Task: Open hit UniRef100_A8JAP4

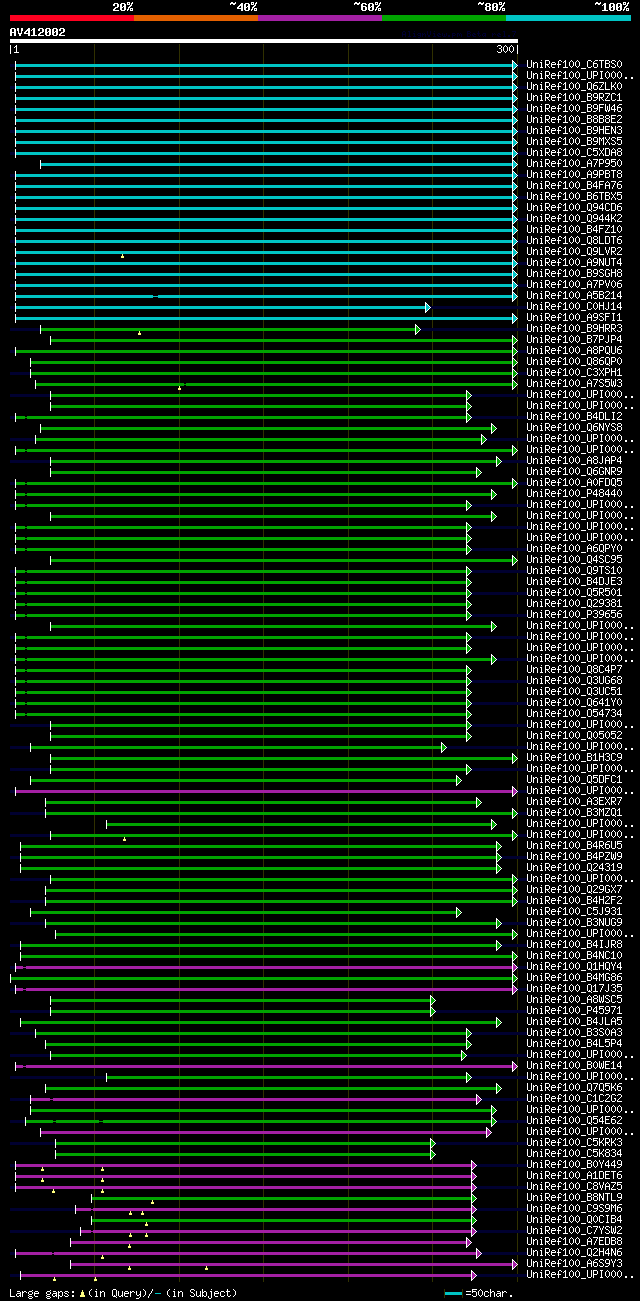Action: click(574, 461)
